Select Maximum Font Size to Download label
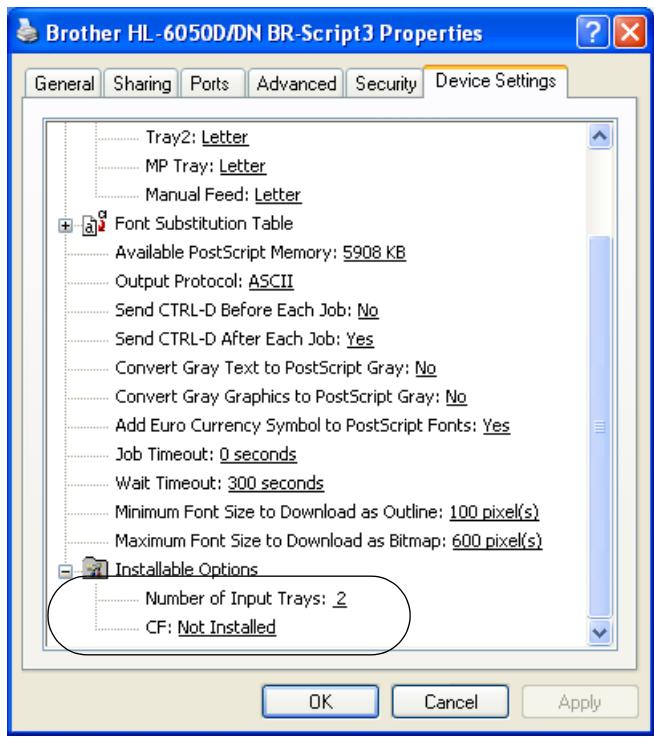Image resolution: width=654 pixels, height=737 pixels. click(x=281, y=541)
